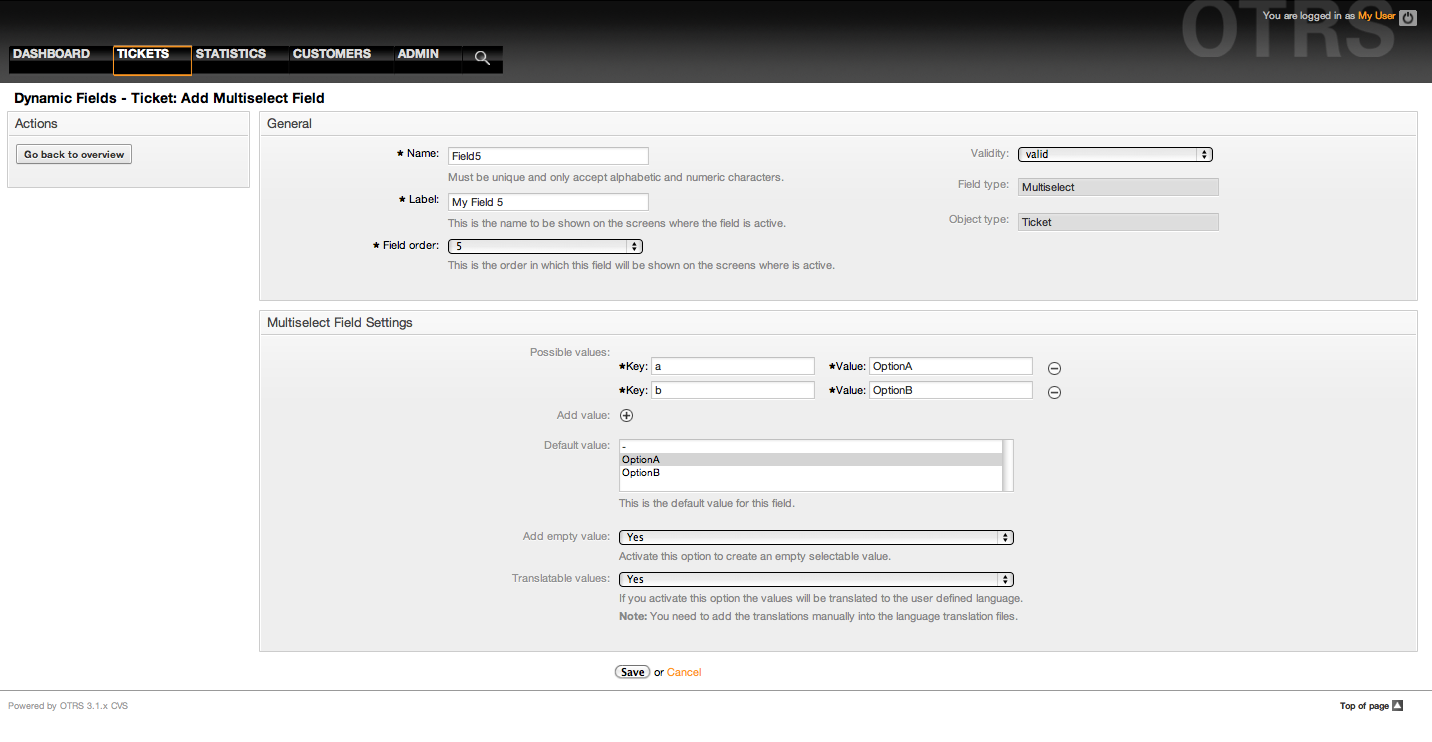Click the Top of page arrow icon

tap(1398, 706)
